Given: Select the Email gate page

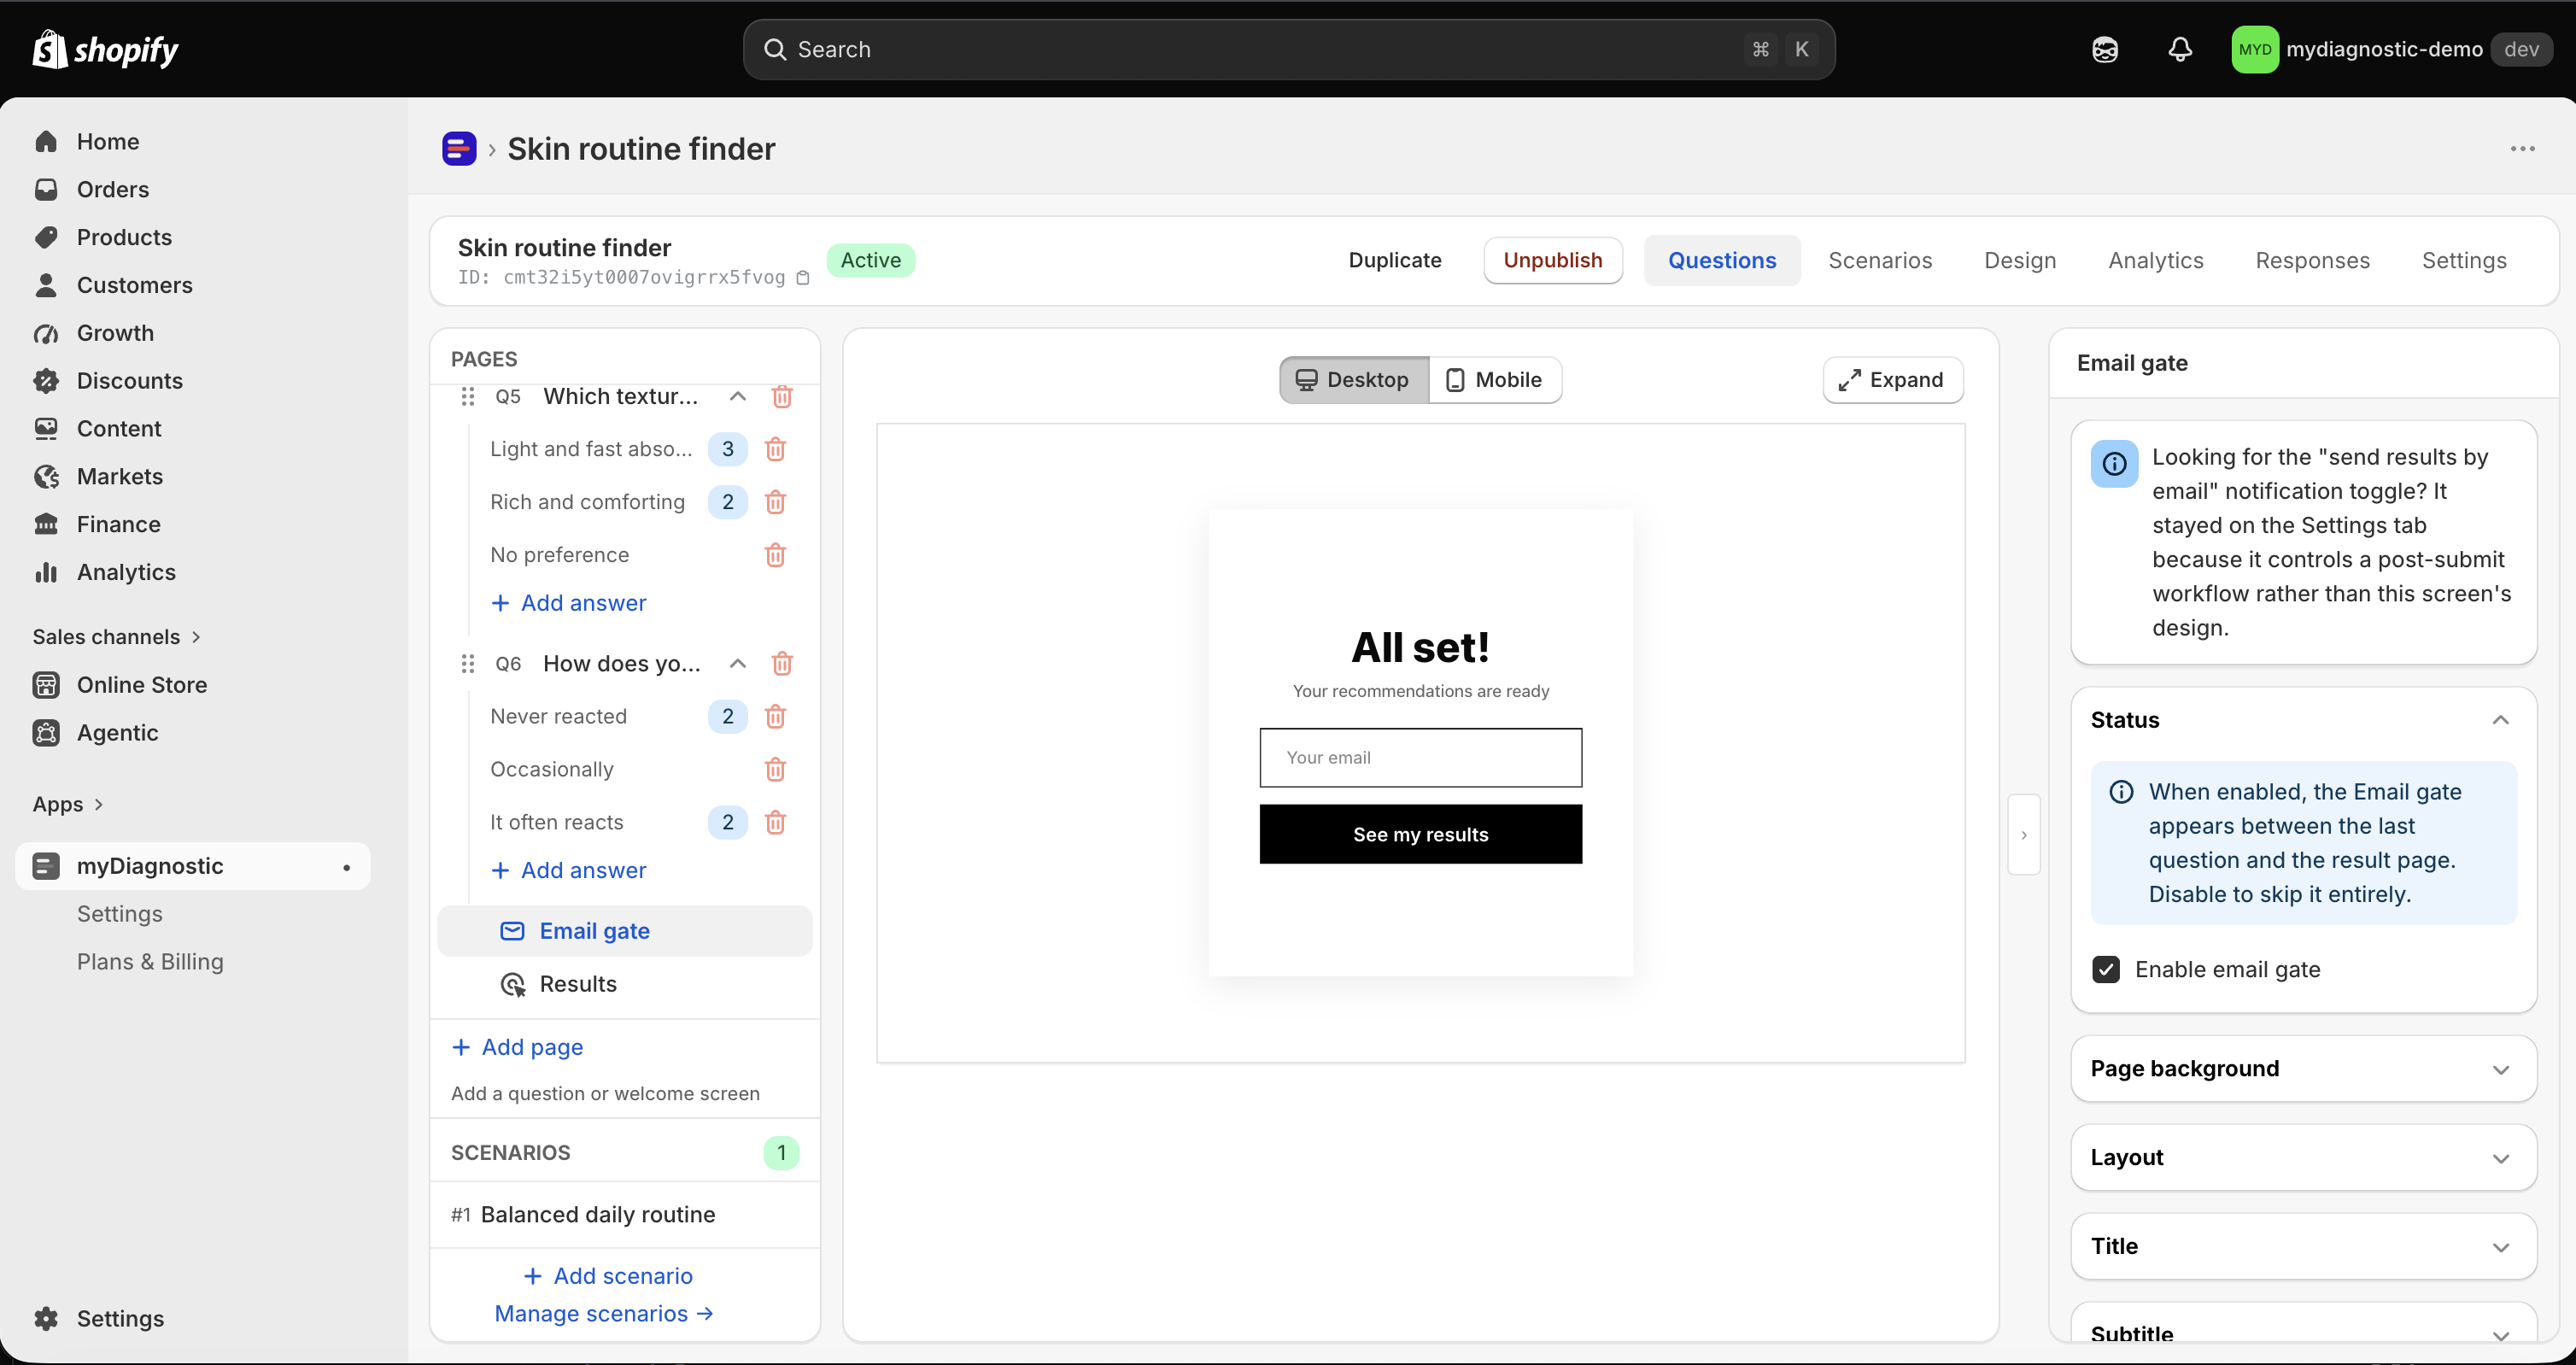Looking at the screenshot, I should coord(625,931).
